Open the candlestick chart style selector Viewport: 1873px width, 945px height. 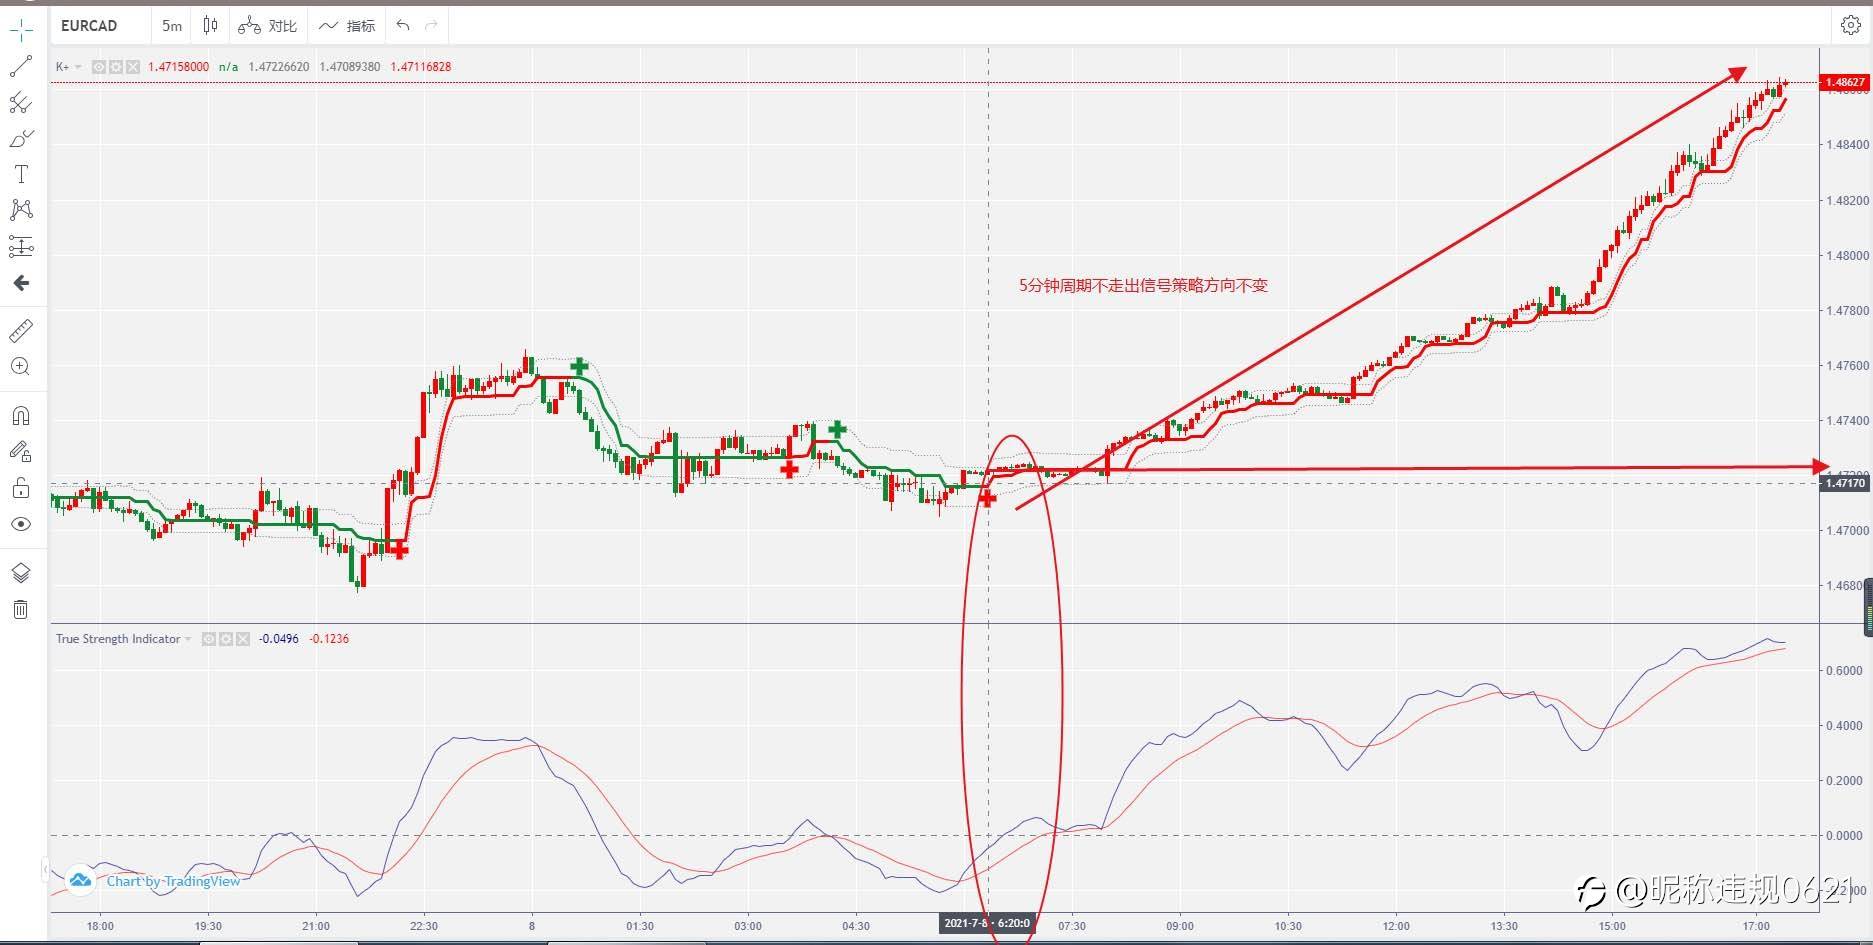point(210,25)
